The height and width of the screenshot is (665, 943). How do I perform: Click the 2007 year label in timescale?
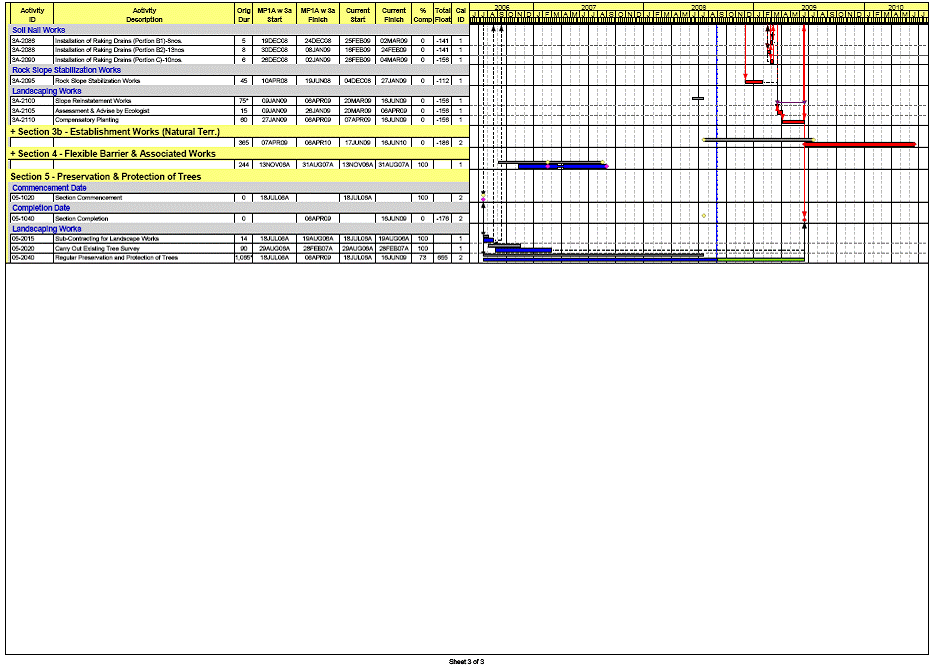coord(589,7)
